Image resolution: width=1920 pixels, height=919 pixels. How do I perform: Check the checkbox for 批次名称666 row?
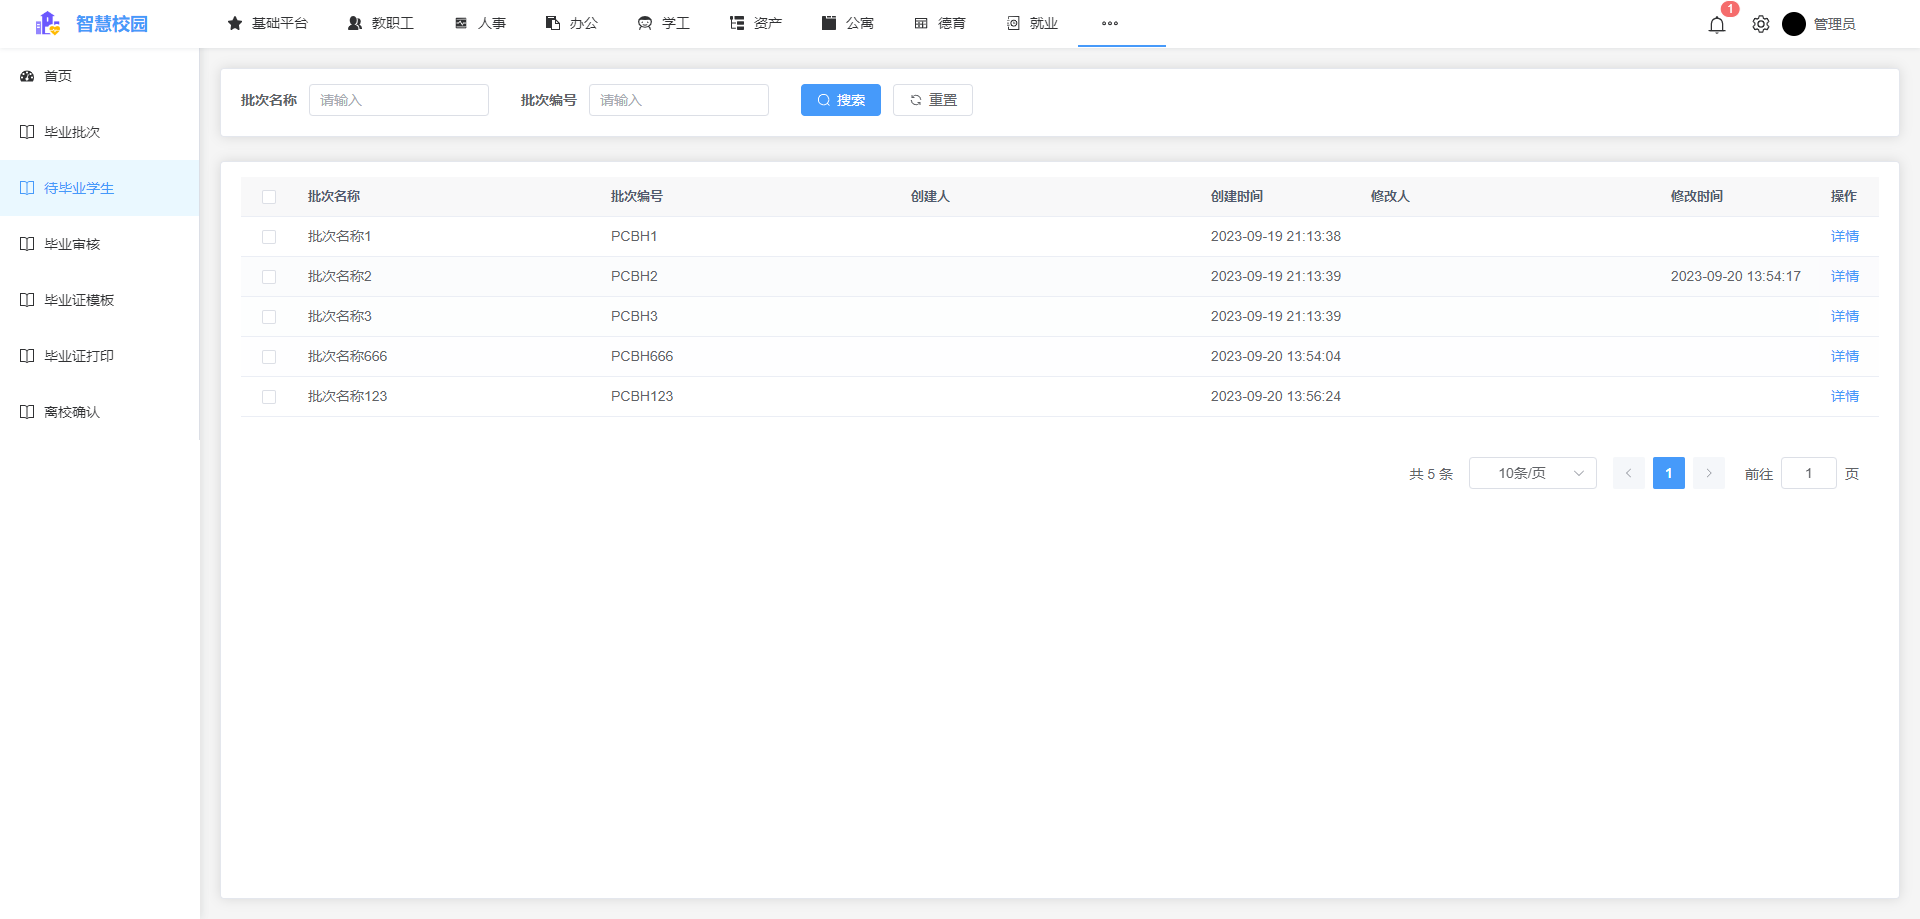click(x=269, y=357)
